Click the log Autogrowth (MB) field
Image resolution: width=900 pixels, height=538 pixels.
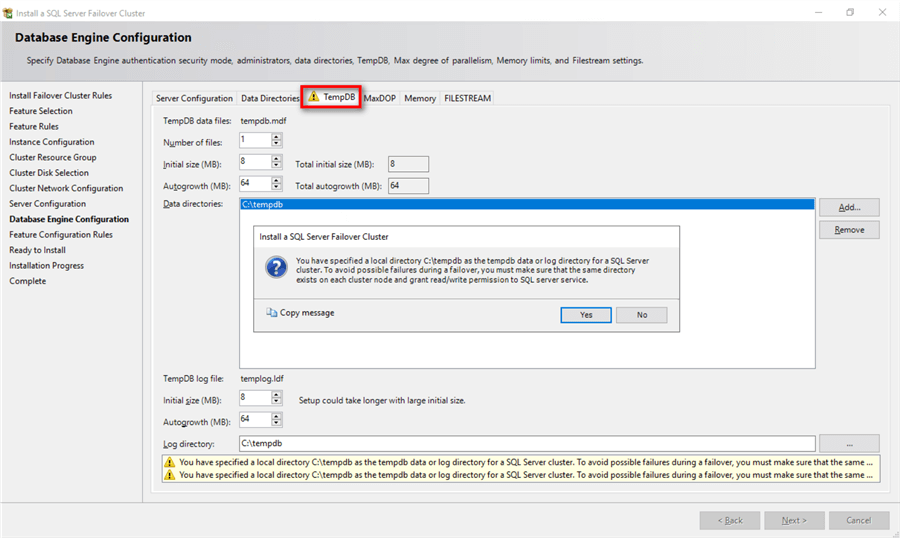click(x=255, y=419)
